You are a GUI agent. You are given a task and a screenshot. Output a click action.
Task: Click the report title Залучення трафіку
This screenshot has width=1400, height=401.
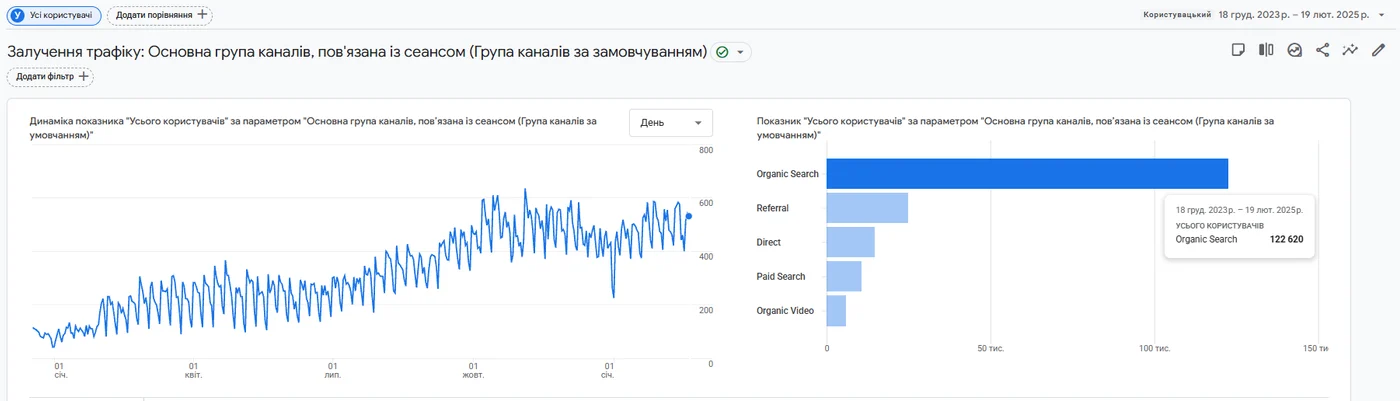pyautogui.click(x=357, y=52)
